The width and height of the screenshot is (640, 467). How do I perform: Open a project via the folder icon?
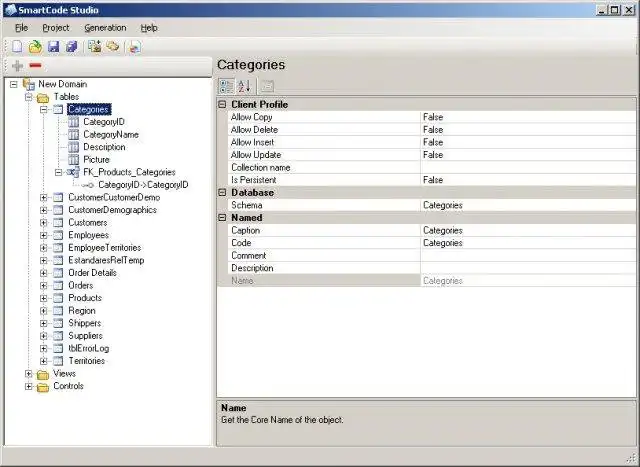pyautogui.click(x=36, y=47)
